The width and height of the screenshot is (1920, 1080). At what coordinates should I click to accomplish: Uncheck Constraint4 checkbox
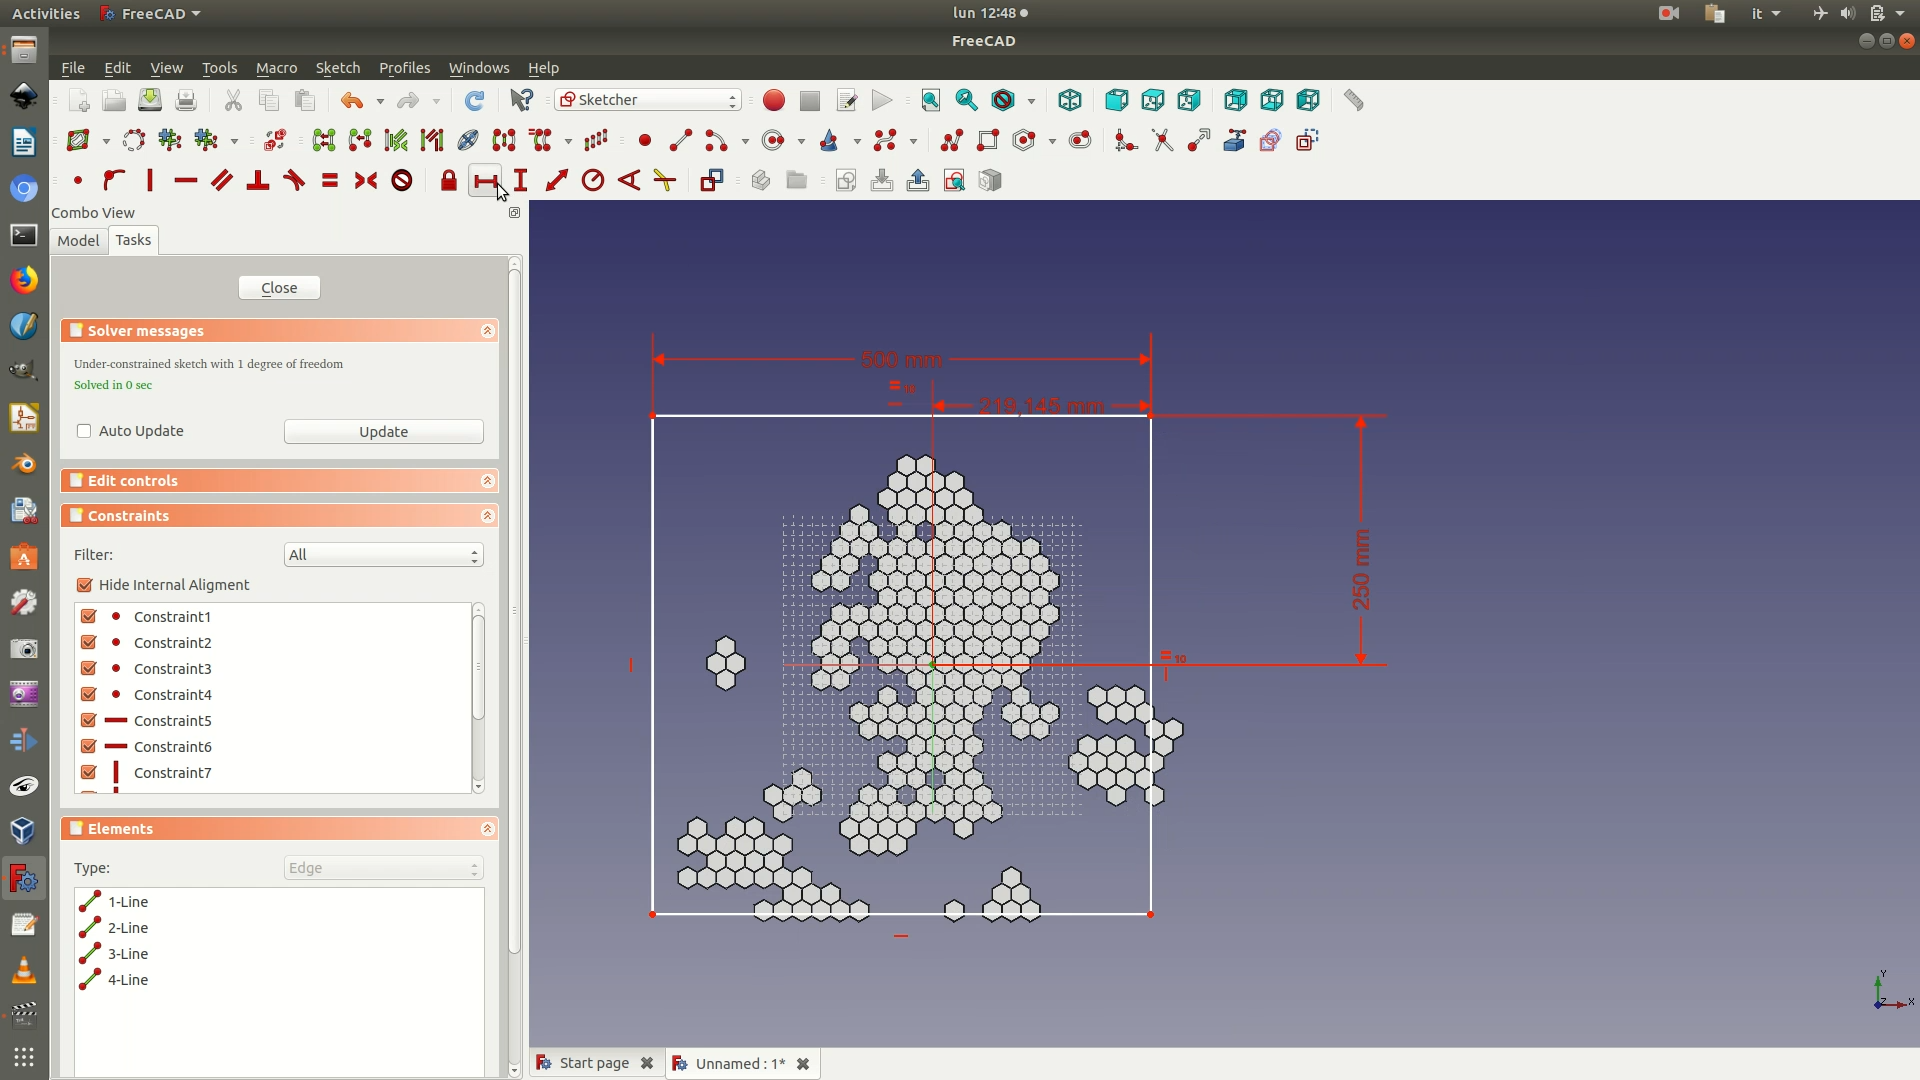[x=89, y=695]
